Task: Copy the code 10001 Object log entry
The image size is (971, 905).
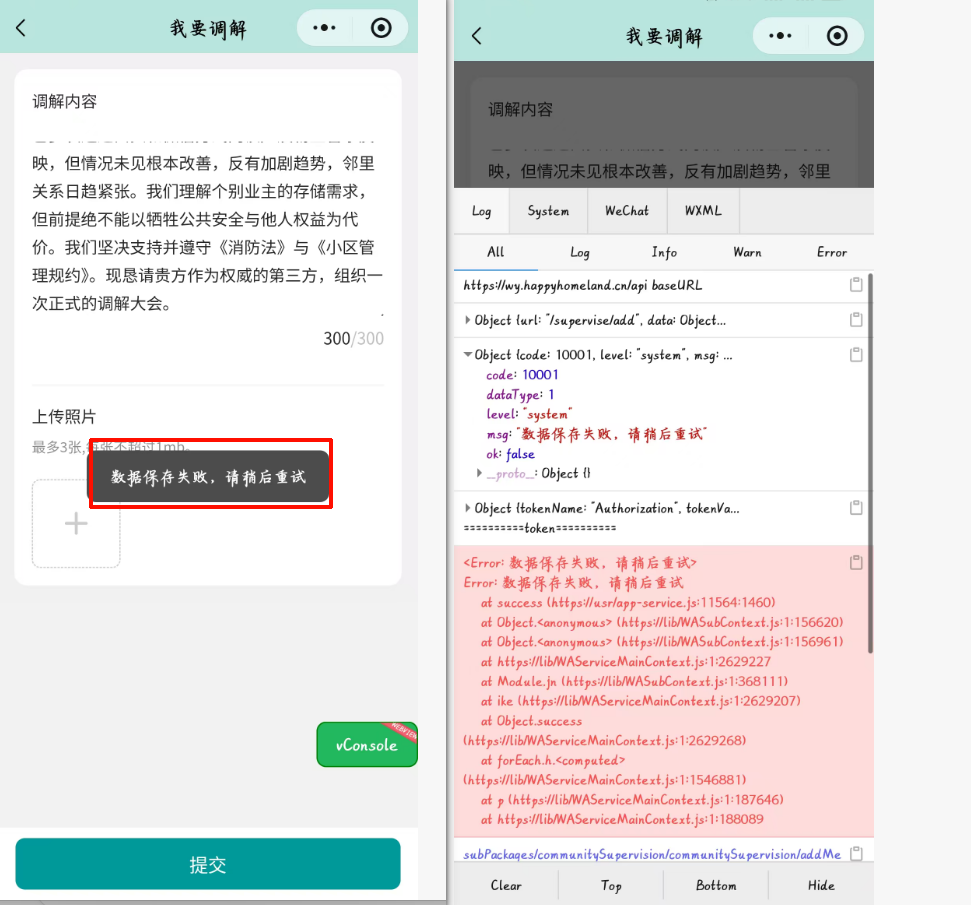Action: [855, 355]
